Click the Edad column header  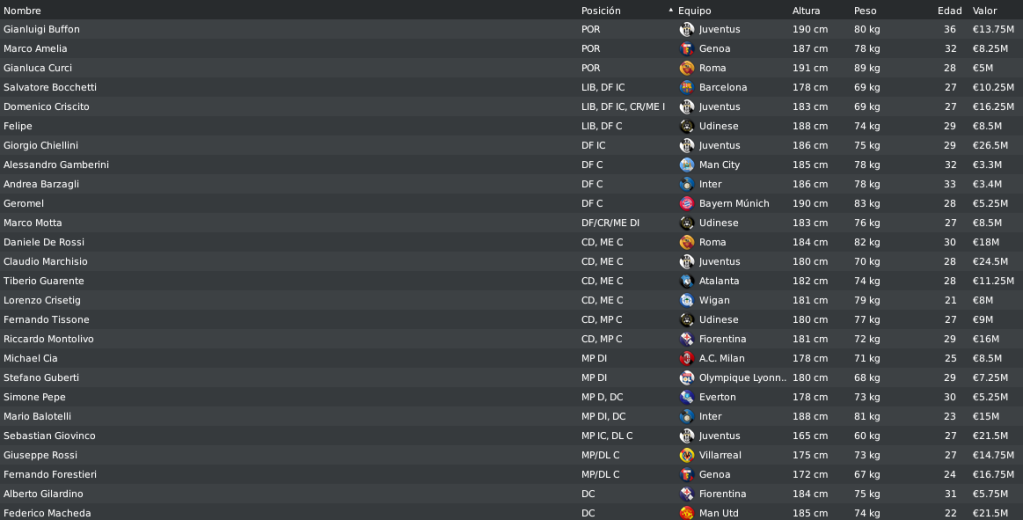tap(949, 10)
